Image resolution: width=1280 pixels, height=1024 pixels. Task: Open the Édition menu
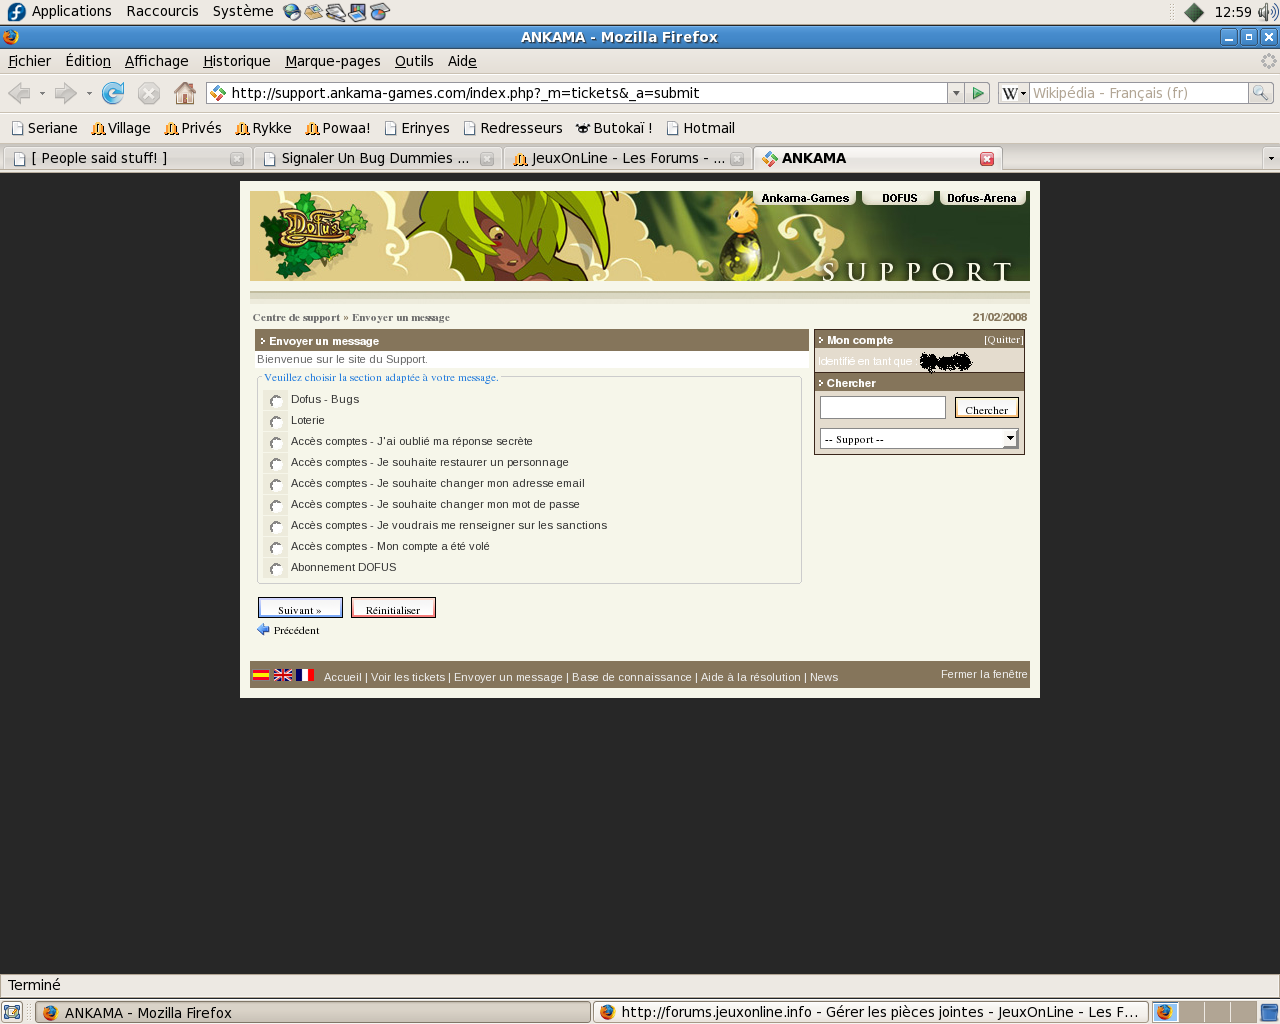(x=88, y=61)
